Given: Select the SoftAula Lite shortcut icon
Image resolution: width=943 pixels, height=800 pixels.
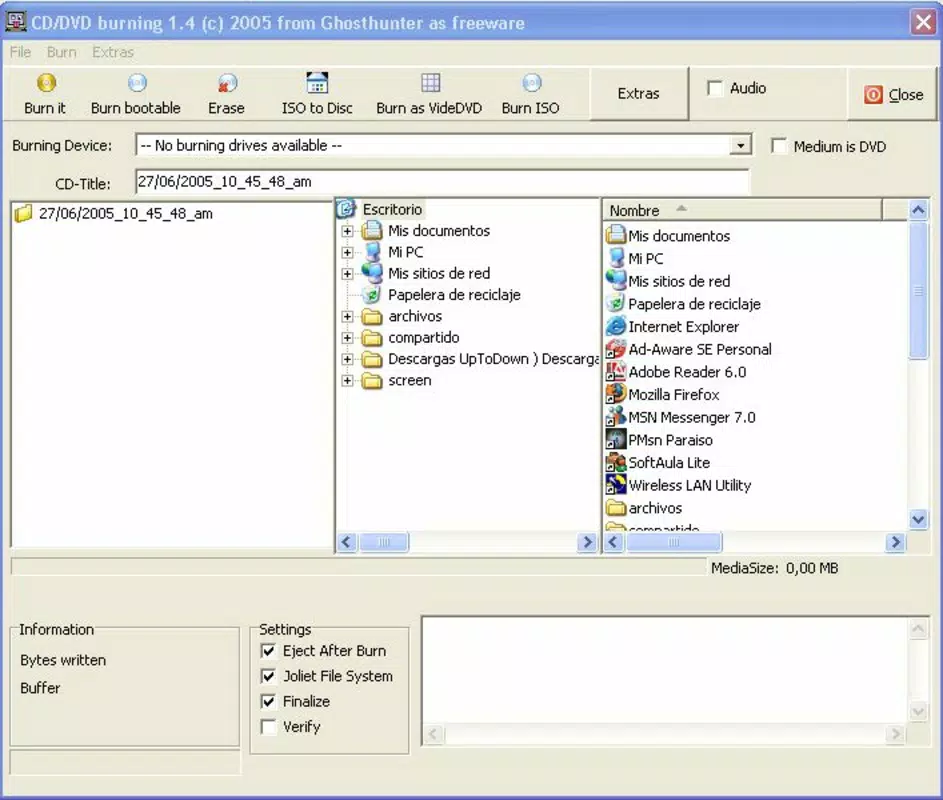Looking at the screenshot, I should point(615,462).
